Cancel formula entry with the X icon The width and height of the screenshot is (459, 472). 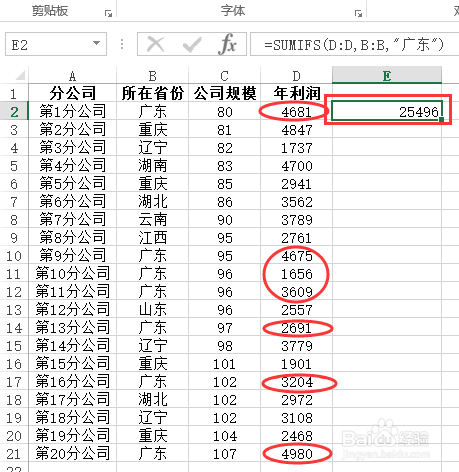point(156,44)
